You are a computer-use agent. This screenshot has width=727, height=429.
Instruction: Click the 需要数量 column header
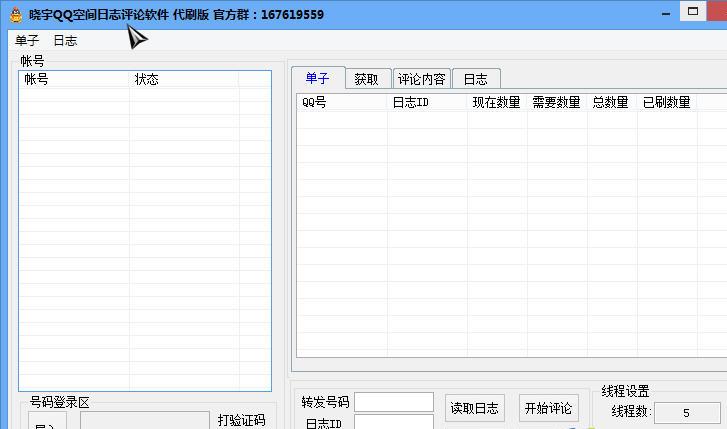[556, 102]
